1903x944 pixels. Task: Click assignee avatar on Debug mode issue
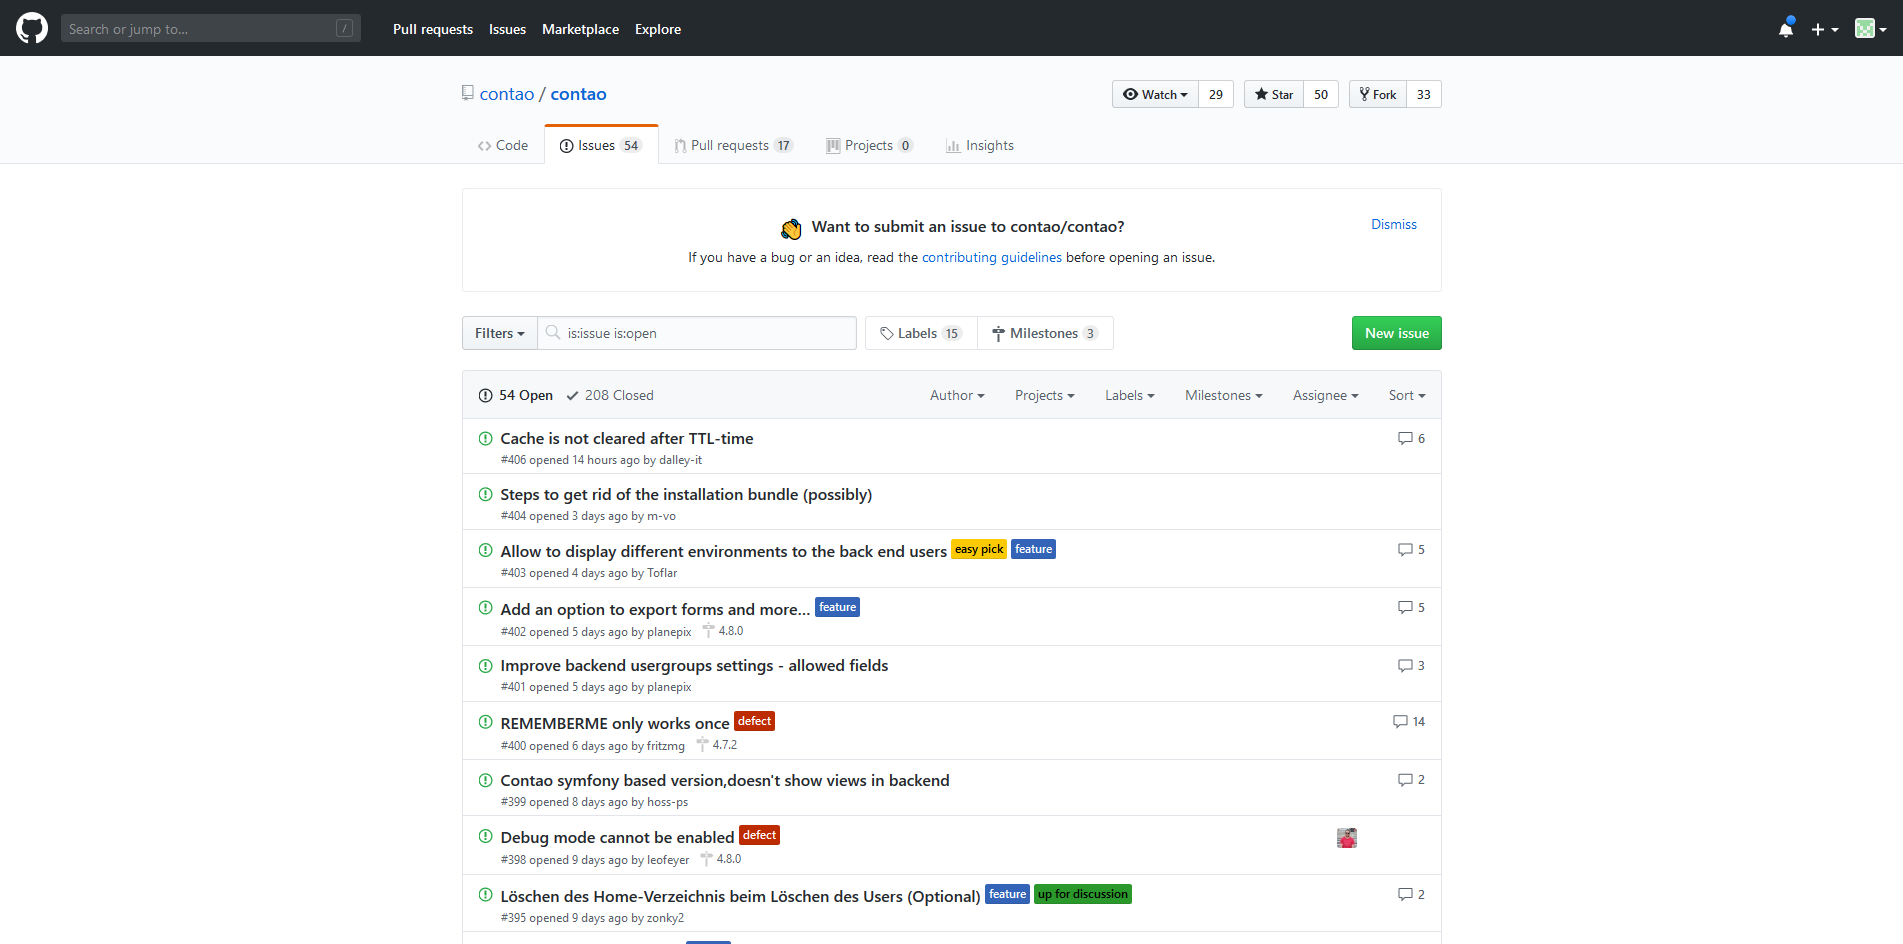tap(1347, 838)
